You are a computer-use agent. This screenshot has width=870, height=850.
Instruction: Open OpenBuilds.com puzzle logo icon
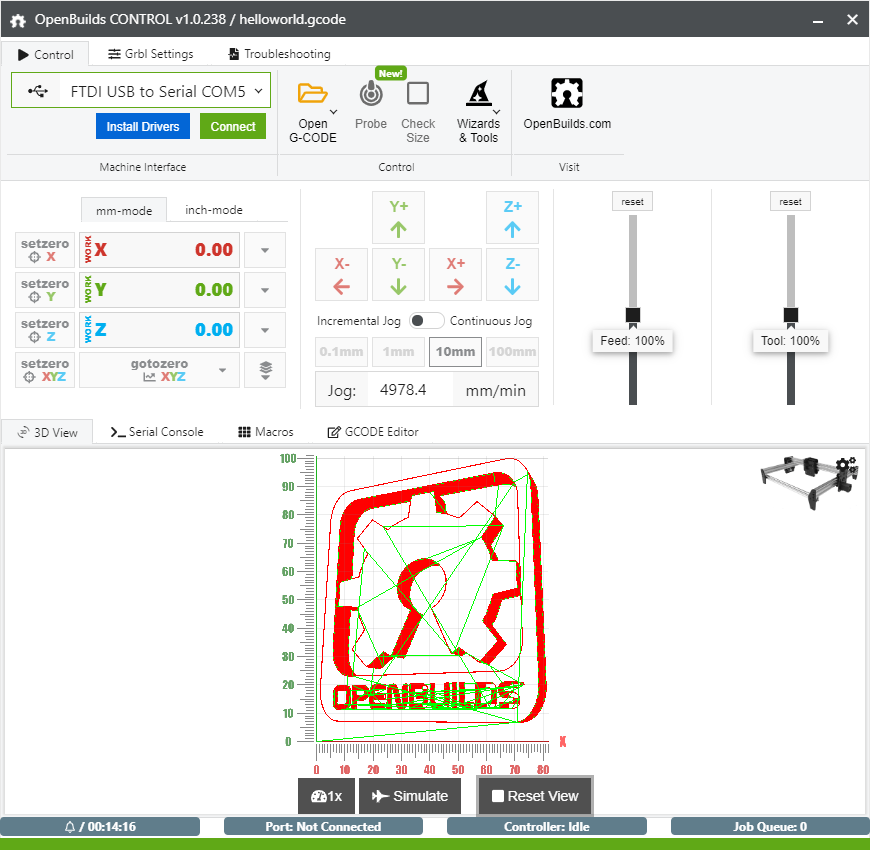pyautogui.click(x=567, y=94)
